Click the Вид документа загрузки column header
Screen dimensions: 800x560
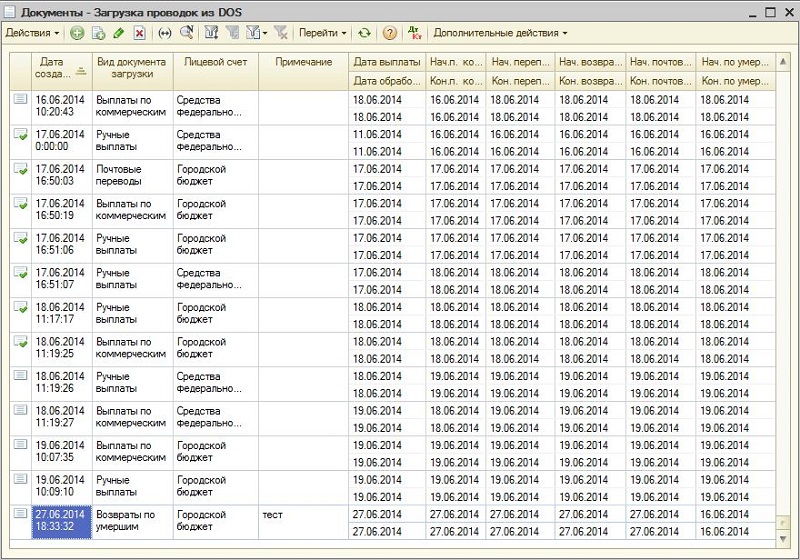coord(132,68)
